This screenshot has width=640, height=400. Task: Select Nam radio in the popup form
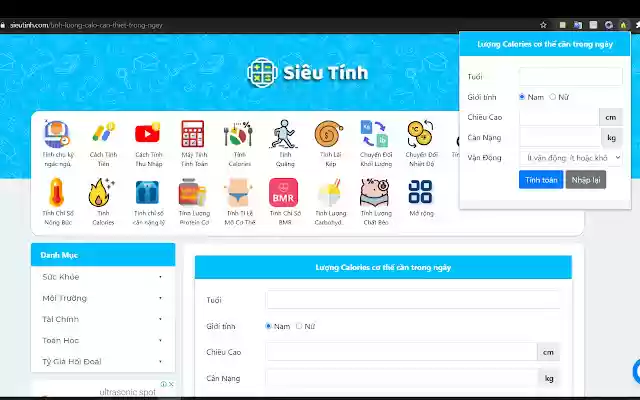click(522, 97)
